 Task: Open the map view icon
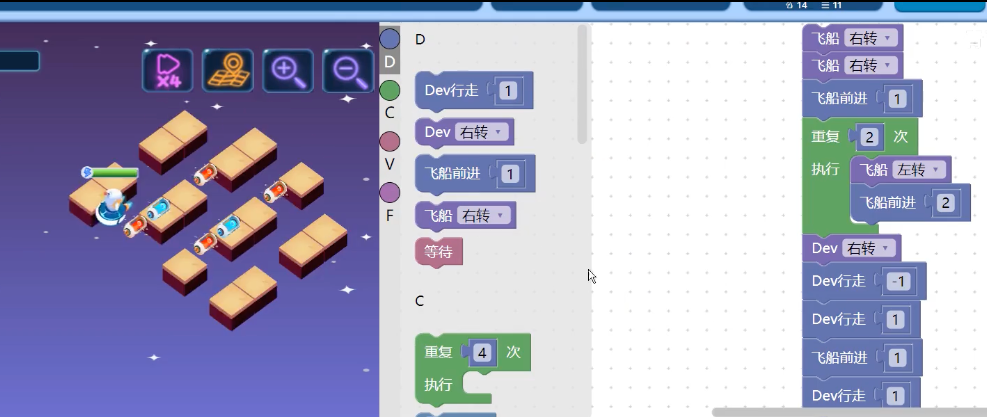point(228,70)
